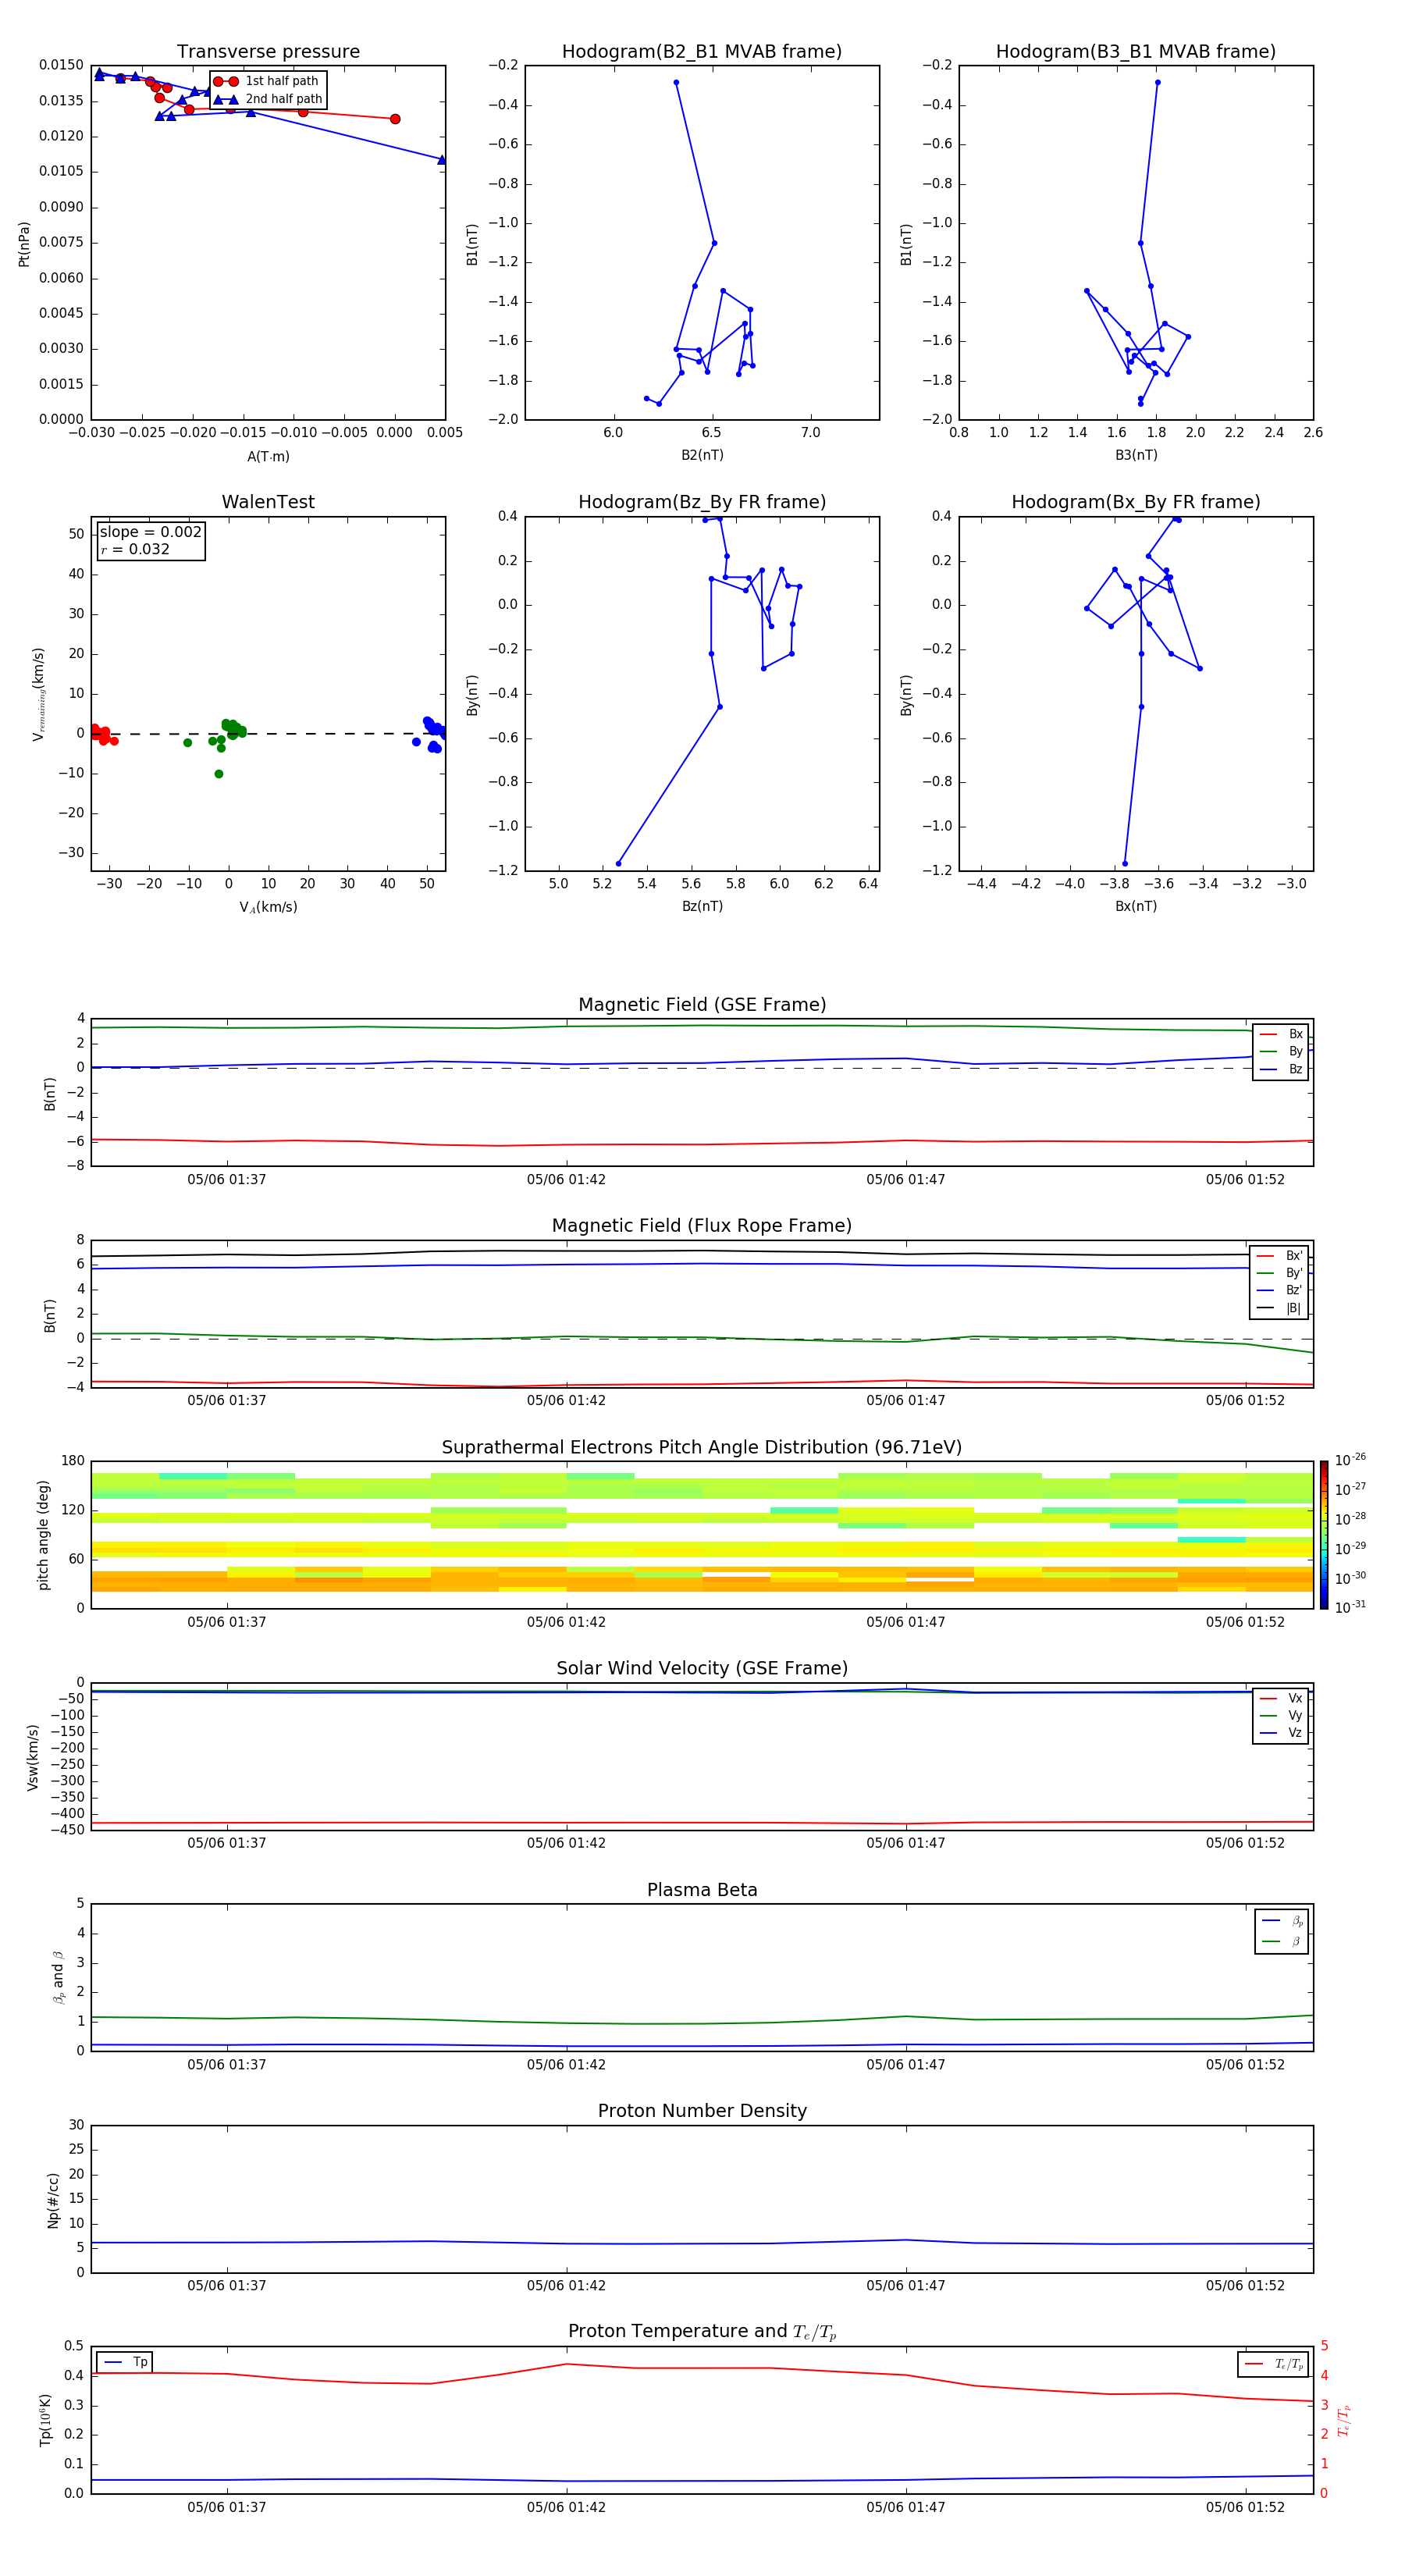The image size is (1405, 2576).
Task: Click the 'Hodogram(B2_B1 MVAB frame)' title
Action: (702, 52)
